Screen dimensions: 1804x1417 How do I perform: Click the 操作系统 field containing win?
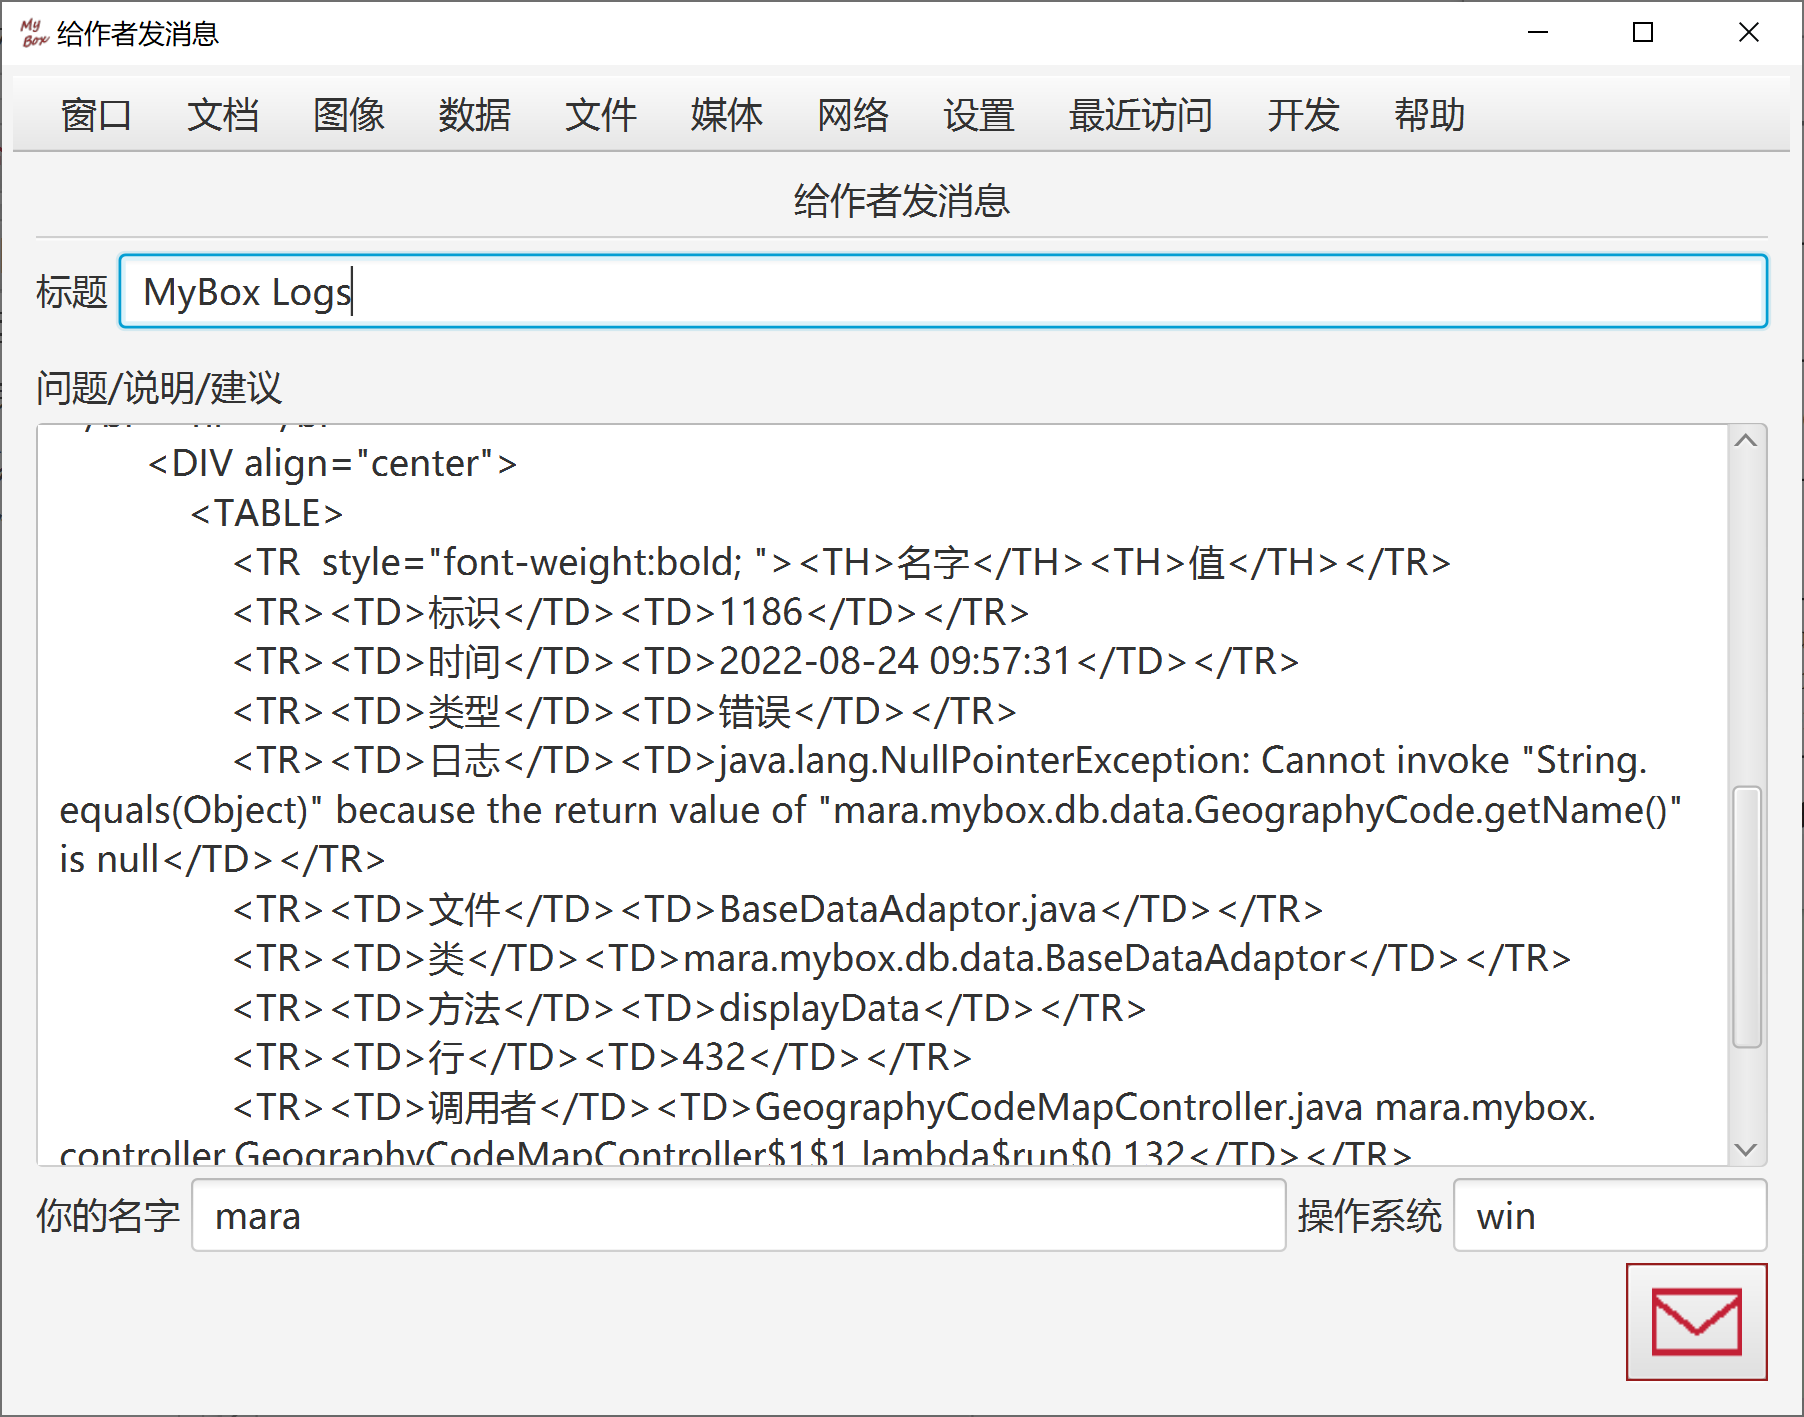pyautogui.click(x=1609, y=1215)
